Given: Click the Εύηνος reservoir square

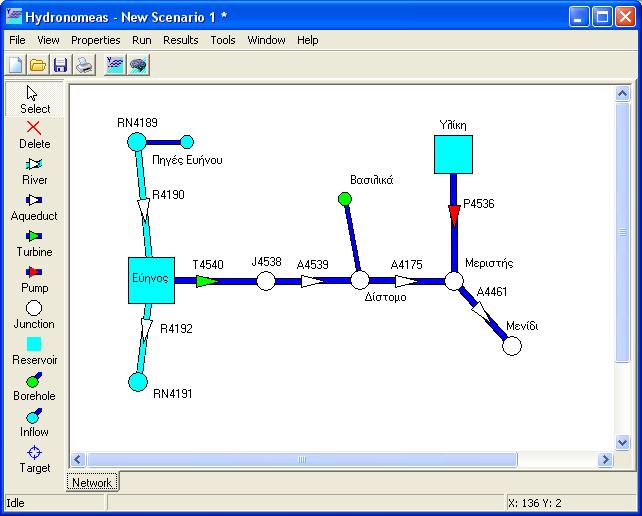Looking at the screenshot, I should coord(151,281).
